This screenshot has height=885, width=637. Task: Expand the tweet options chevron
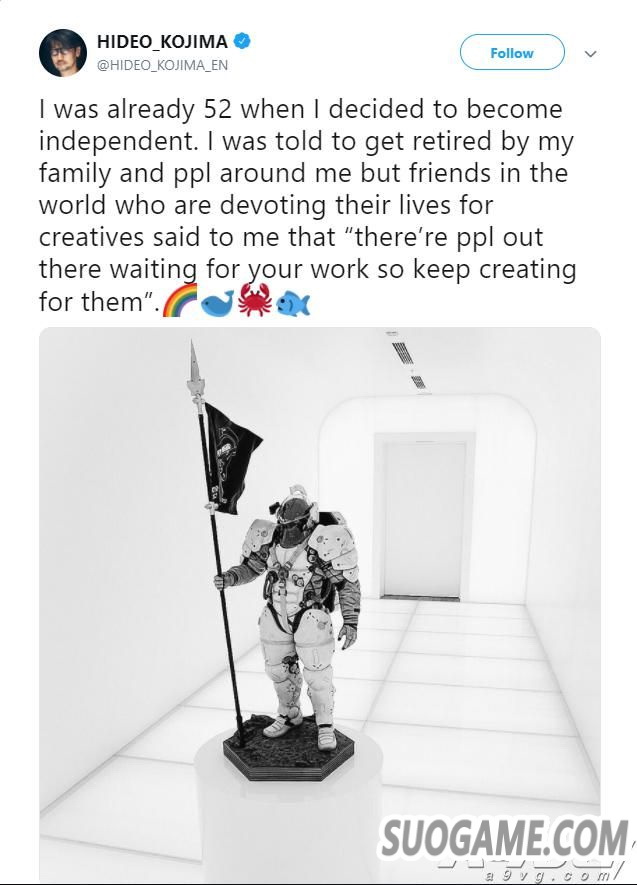pos(590,54)
